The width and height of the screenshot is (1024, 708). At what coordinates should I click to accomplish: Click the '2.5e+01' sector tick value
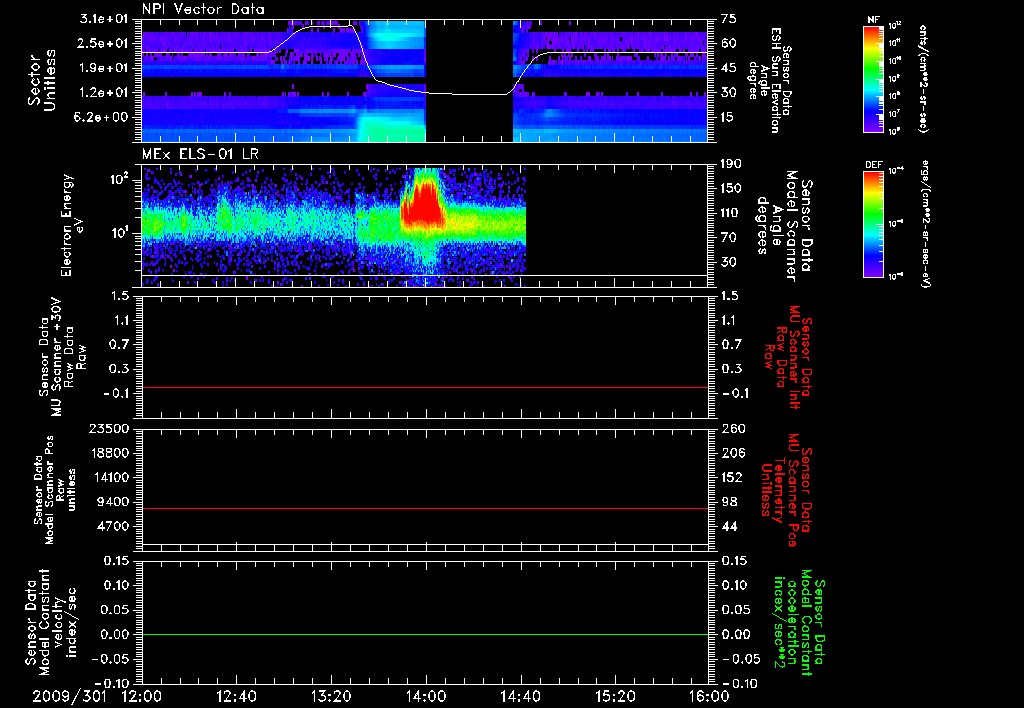coord(103,43)
